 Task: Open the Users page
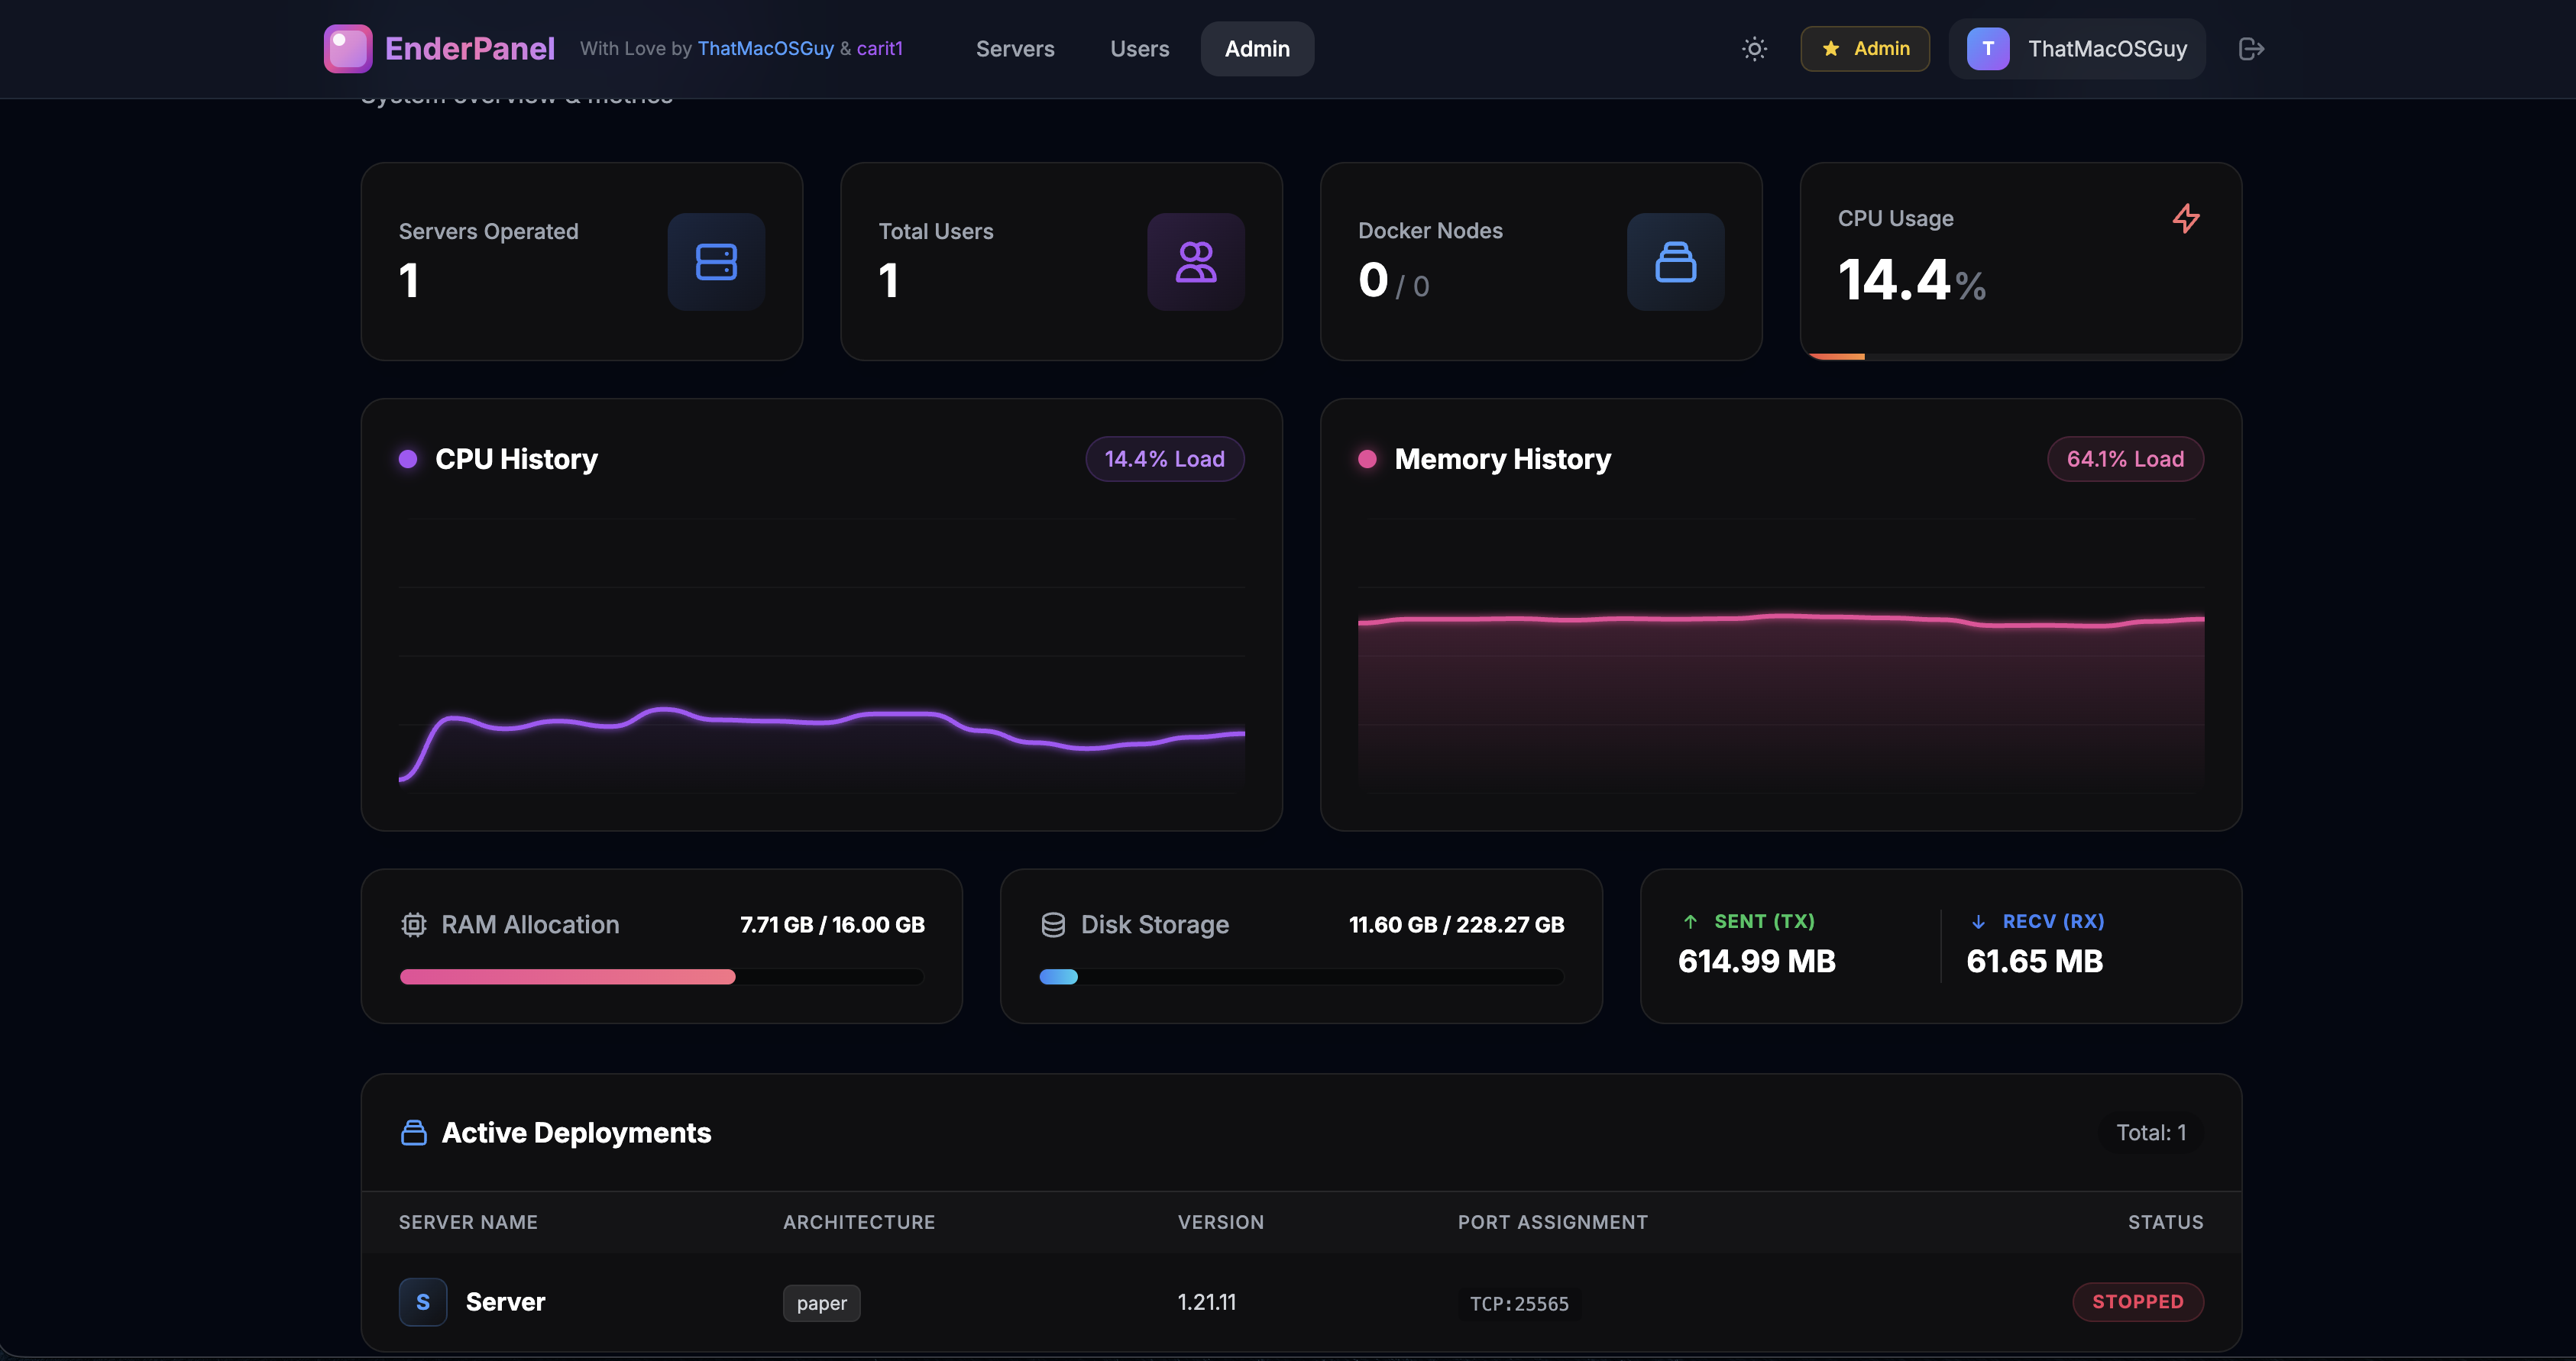(1139, 48)
